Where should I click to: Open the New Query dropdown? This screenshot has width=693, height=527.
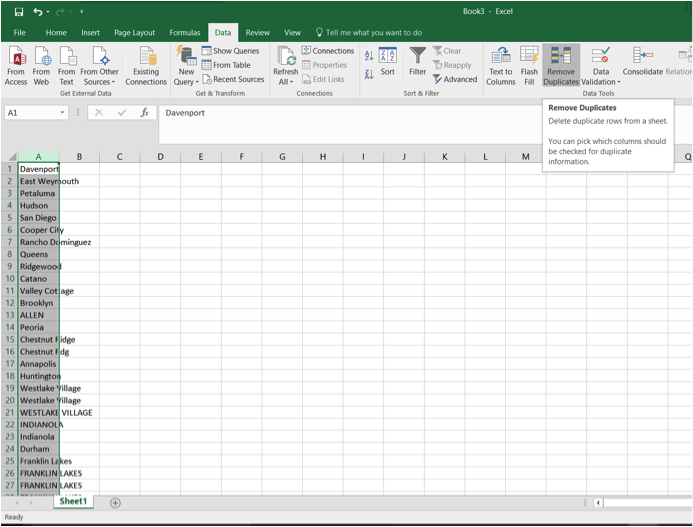[x=186, y=66]
